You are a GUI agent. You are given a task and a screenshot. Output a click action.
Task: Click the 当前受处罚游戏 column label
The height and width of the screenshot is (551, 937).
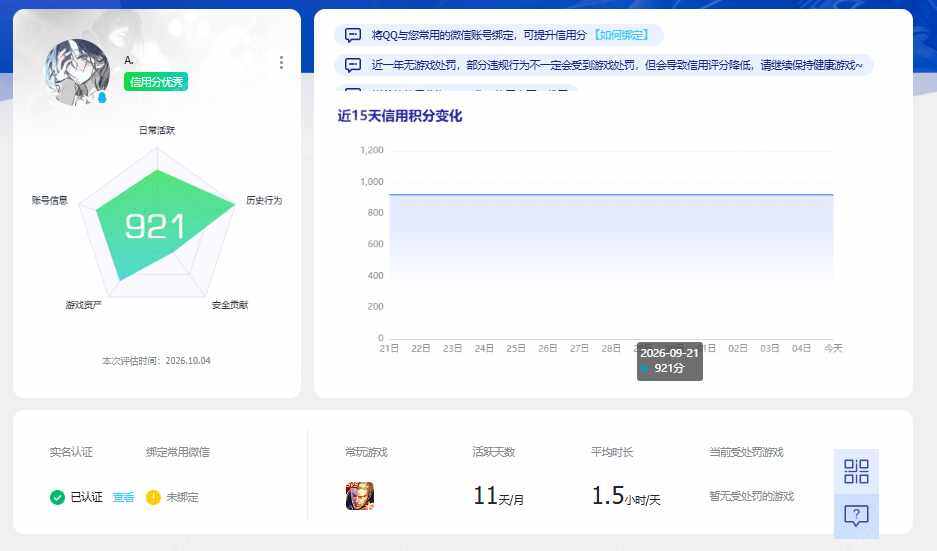[746, 452]
